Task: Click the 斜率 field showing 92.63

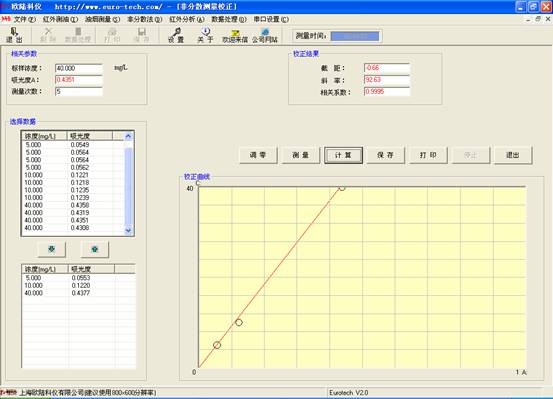Action: [387, 80]
